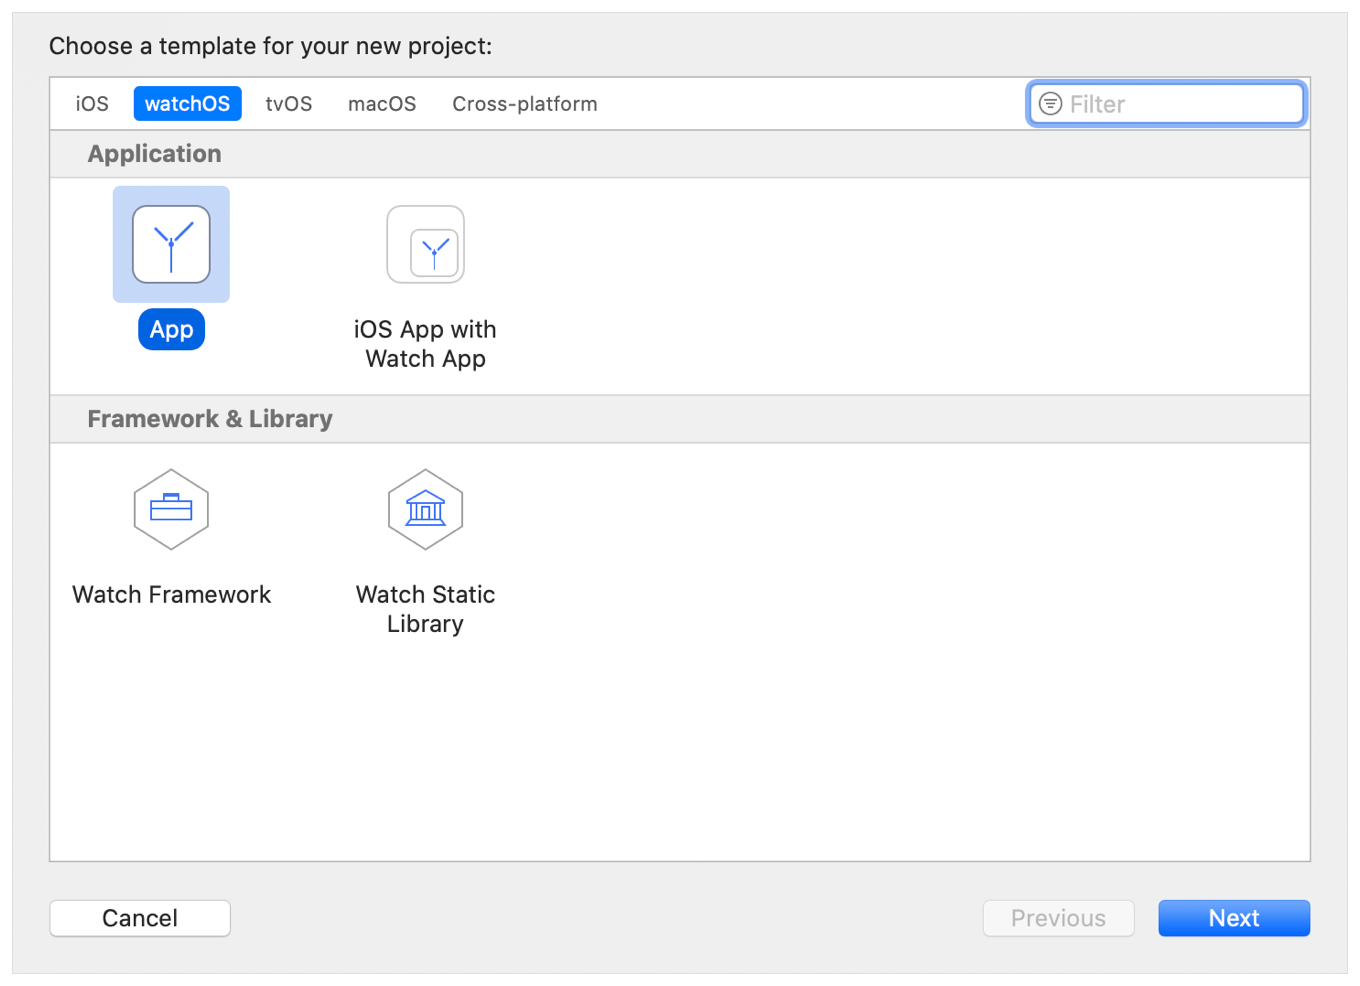Viewport: 1360px width, 986px height.
Task: Select the watchOS platform tab
Action: (187, 104)
